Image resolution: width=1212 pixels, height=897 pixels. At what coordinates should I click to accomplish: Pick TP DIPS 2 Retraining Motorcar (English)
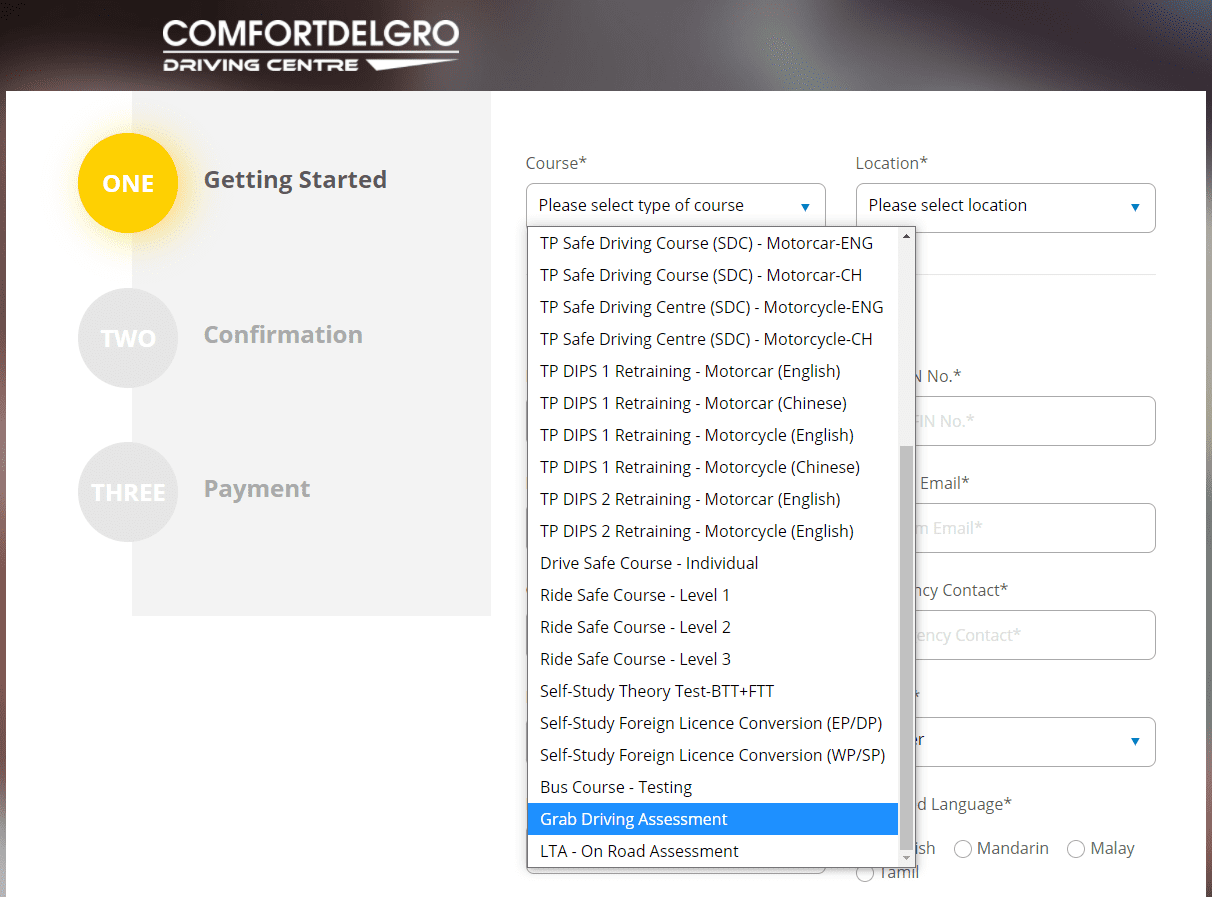pyautogui.click(x=712, y=499)
